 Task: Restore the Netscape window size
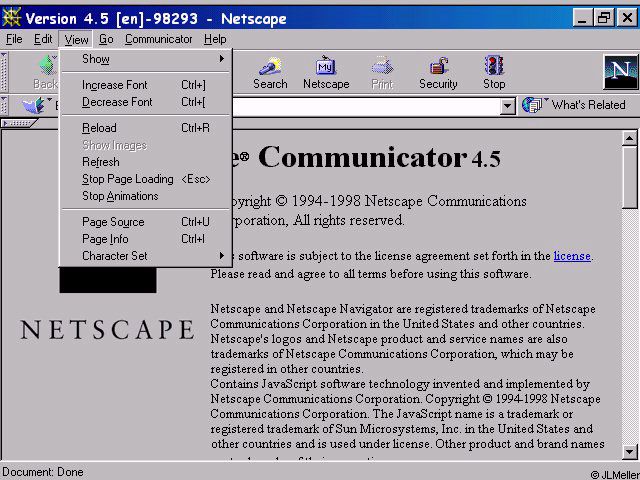(x=604, y=18)
